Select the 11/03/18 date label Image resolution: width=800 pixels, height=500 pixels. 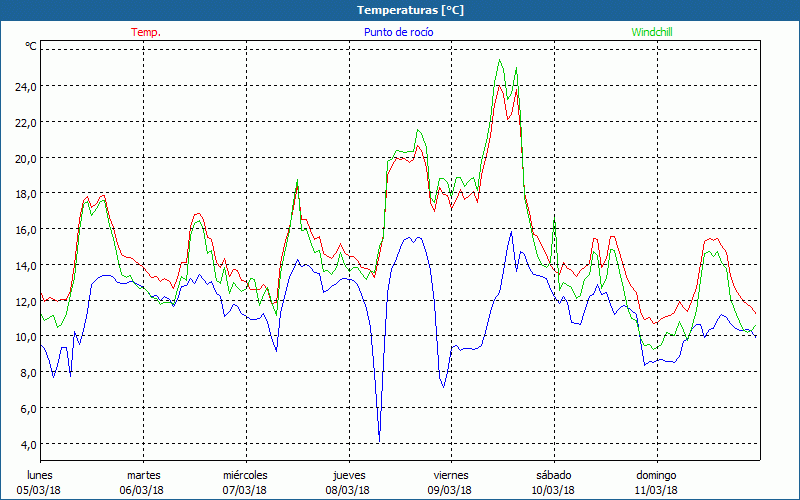point(657,490)
